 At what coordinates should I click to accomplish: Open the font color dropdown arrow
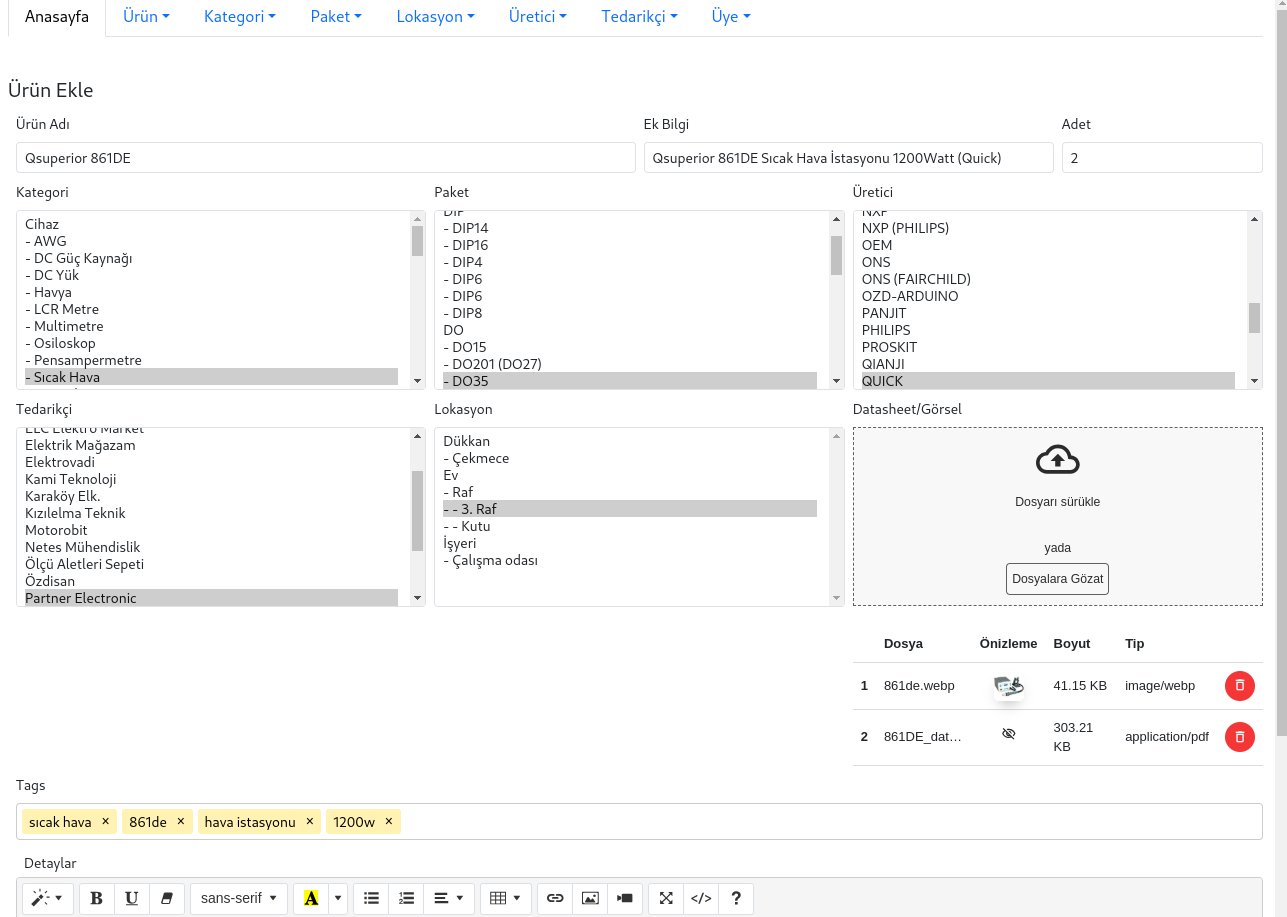[x=338, y=898]
